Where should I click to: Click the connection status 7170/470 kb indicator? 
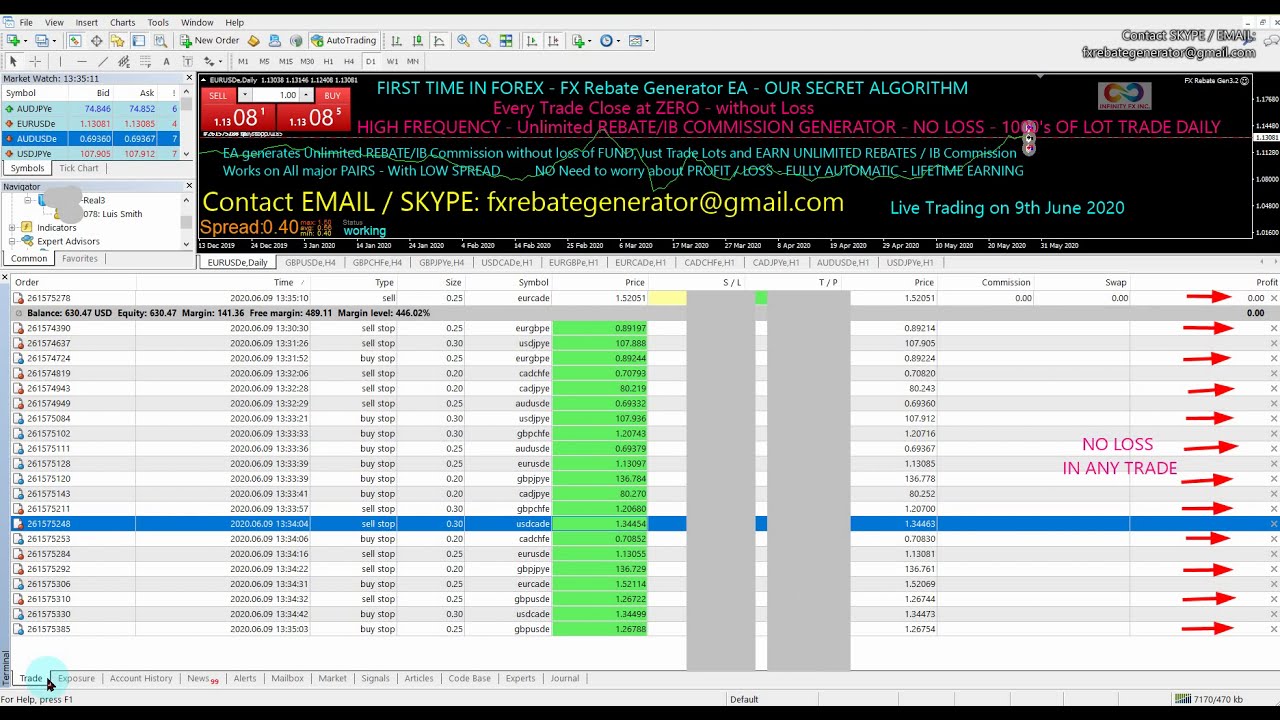(x=1209, y=699)
